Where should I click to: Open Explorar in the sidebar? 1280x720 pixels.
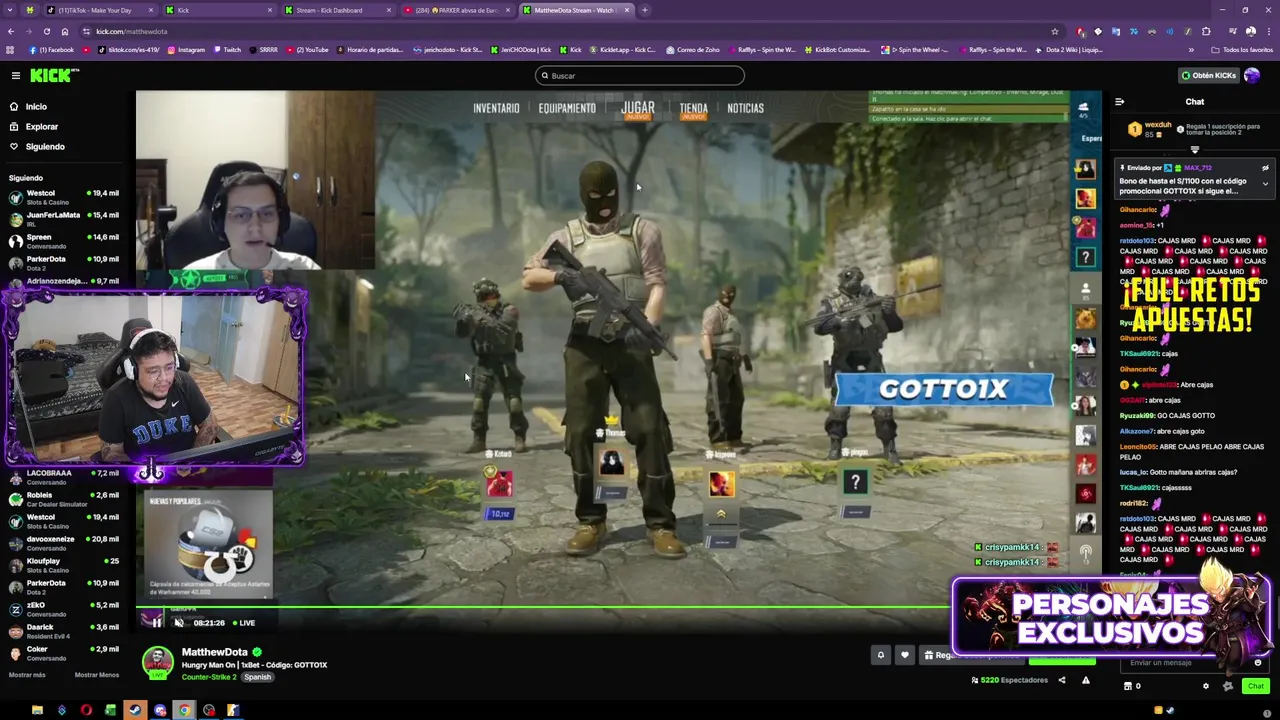coord(41,126)
